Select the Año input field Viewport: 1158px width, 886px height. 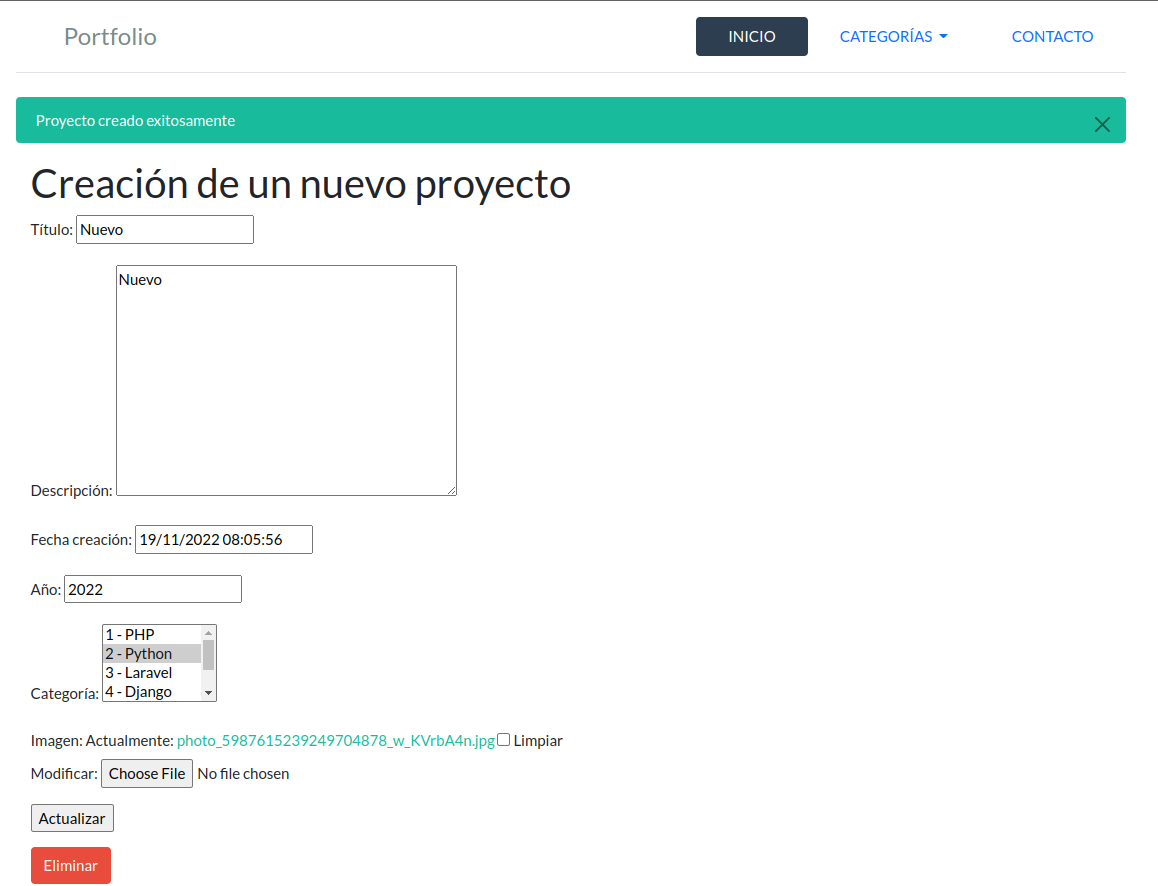coord(152,590)
